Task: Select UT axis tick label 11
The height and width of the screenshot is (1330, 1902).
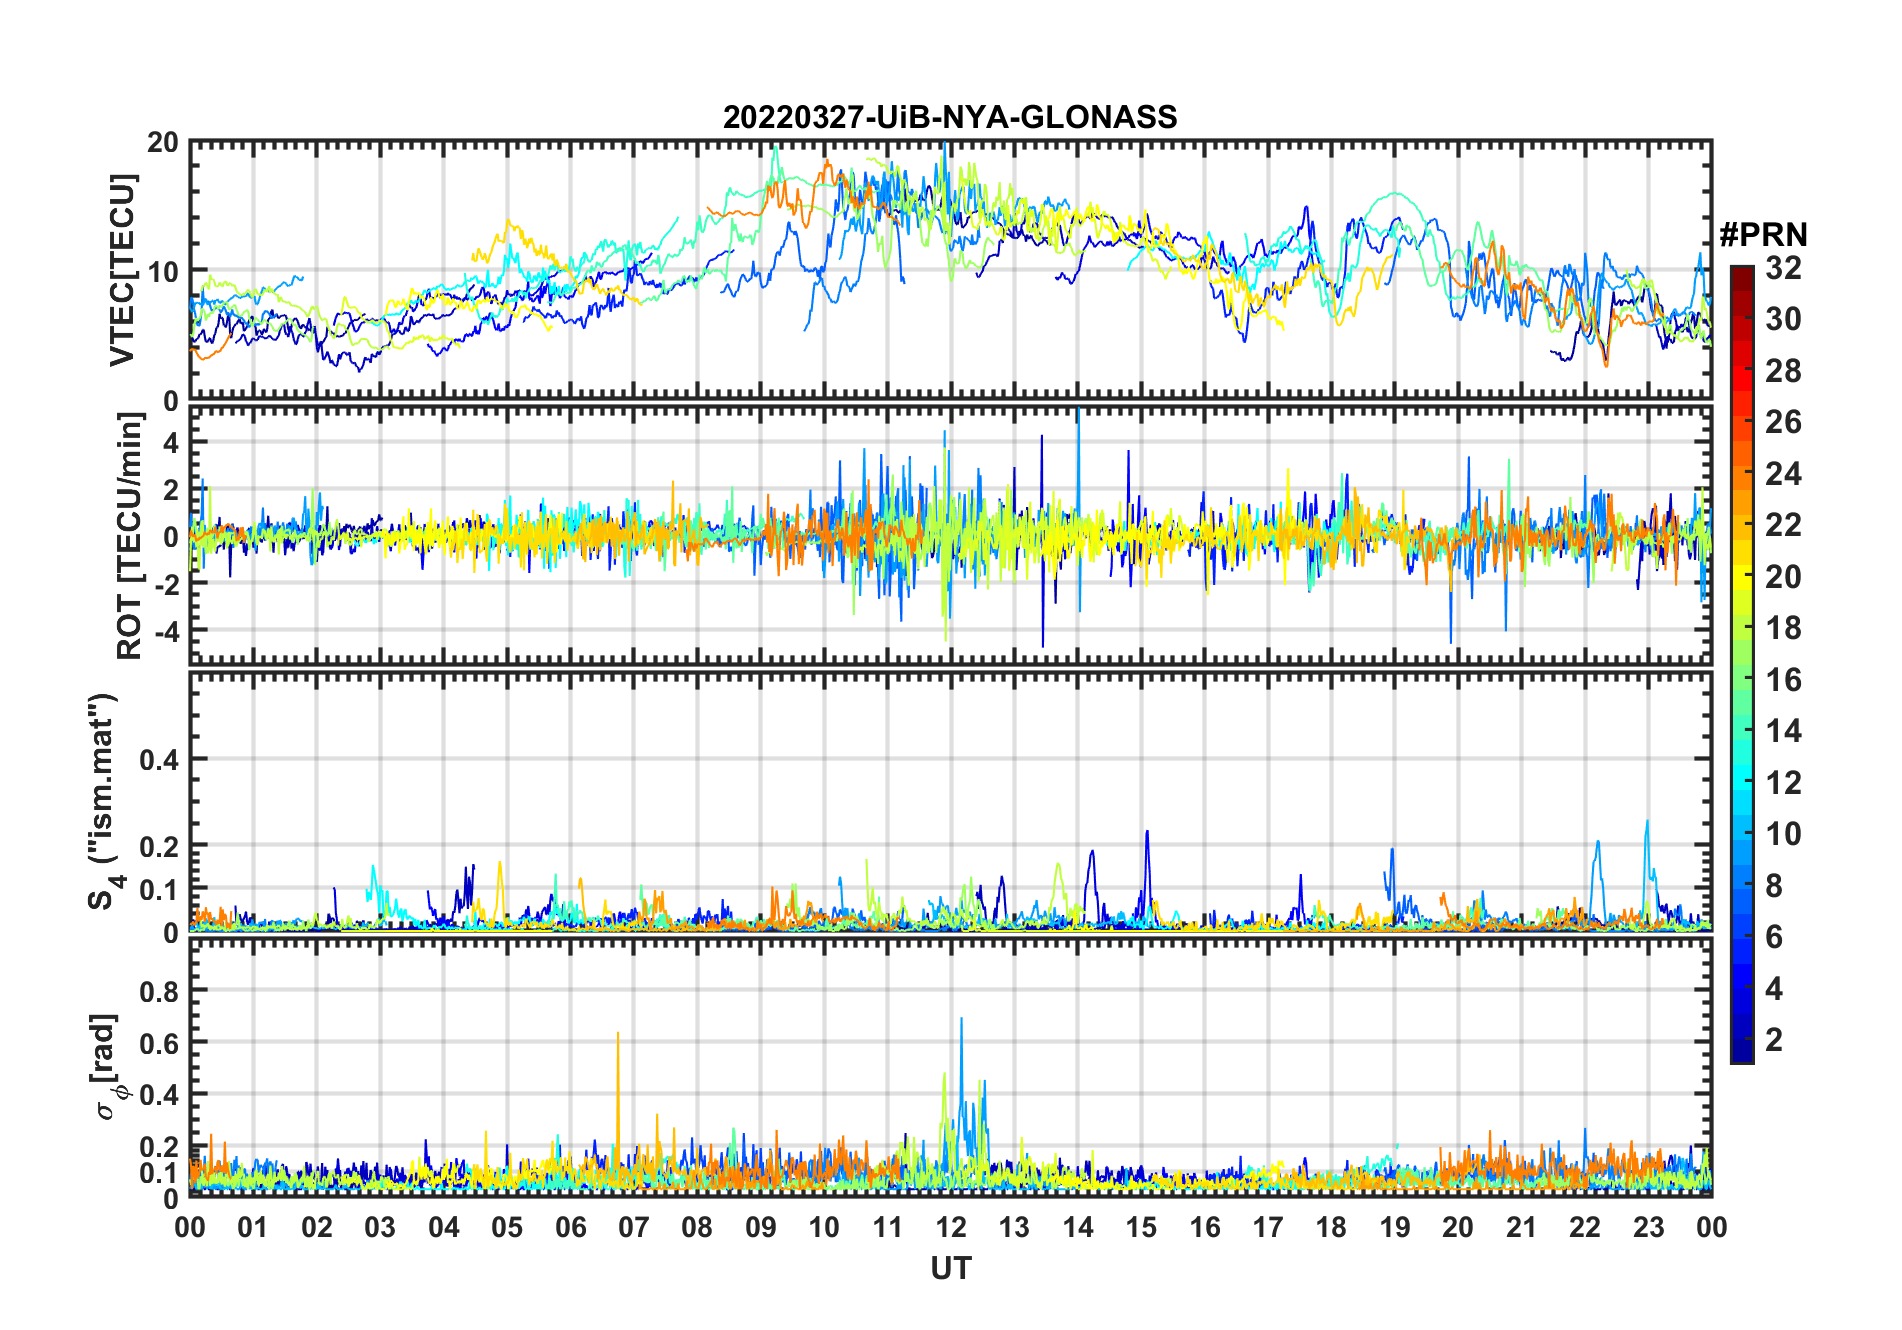Action: pos(888,1227)
